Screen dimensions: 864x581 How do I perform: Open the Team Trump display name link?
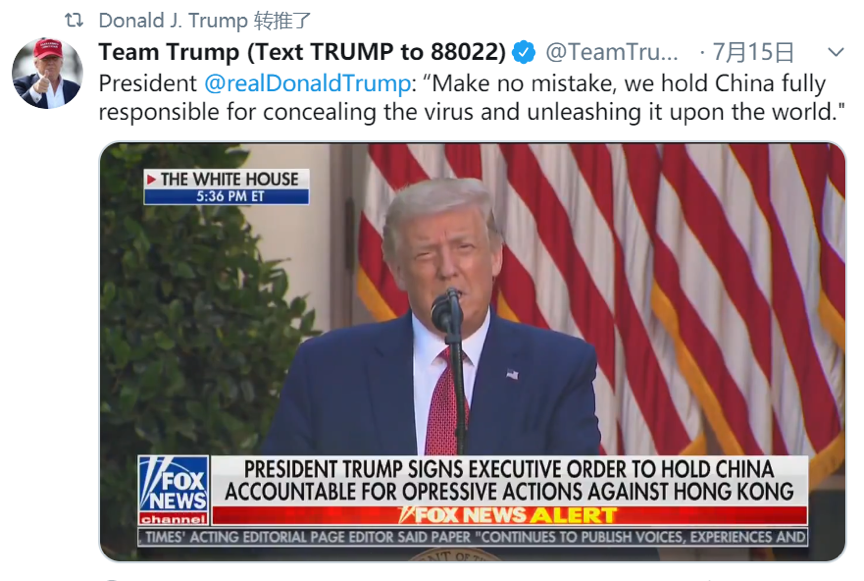(x=302, y=52)
